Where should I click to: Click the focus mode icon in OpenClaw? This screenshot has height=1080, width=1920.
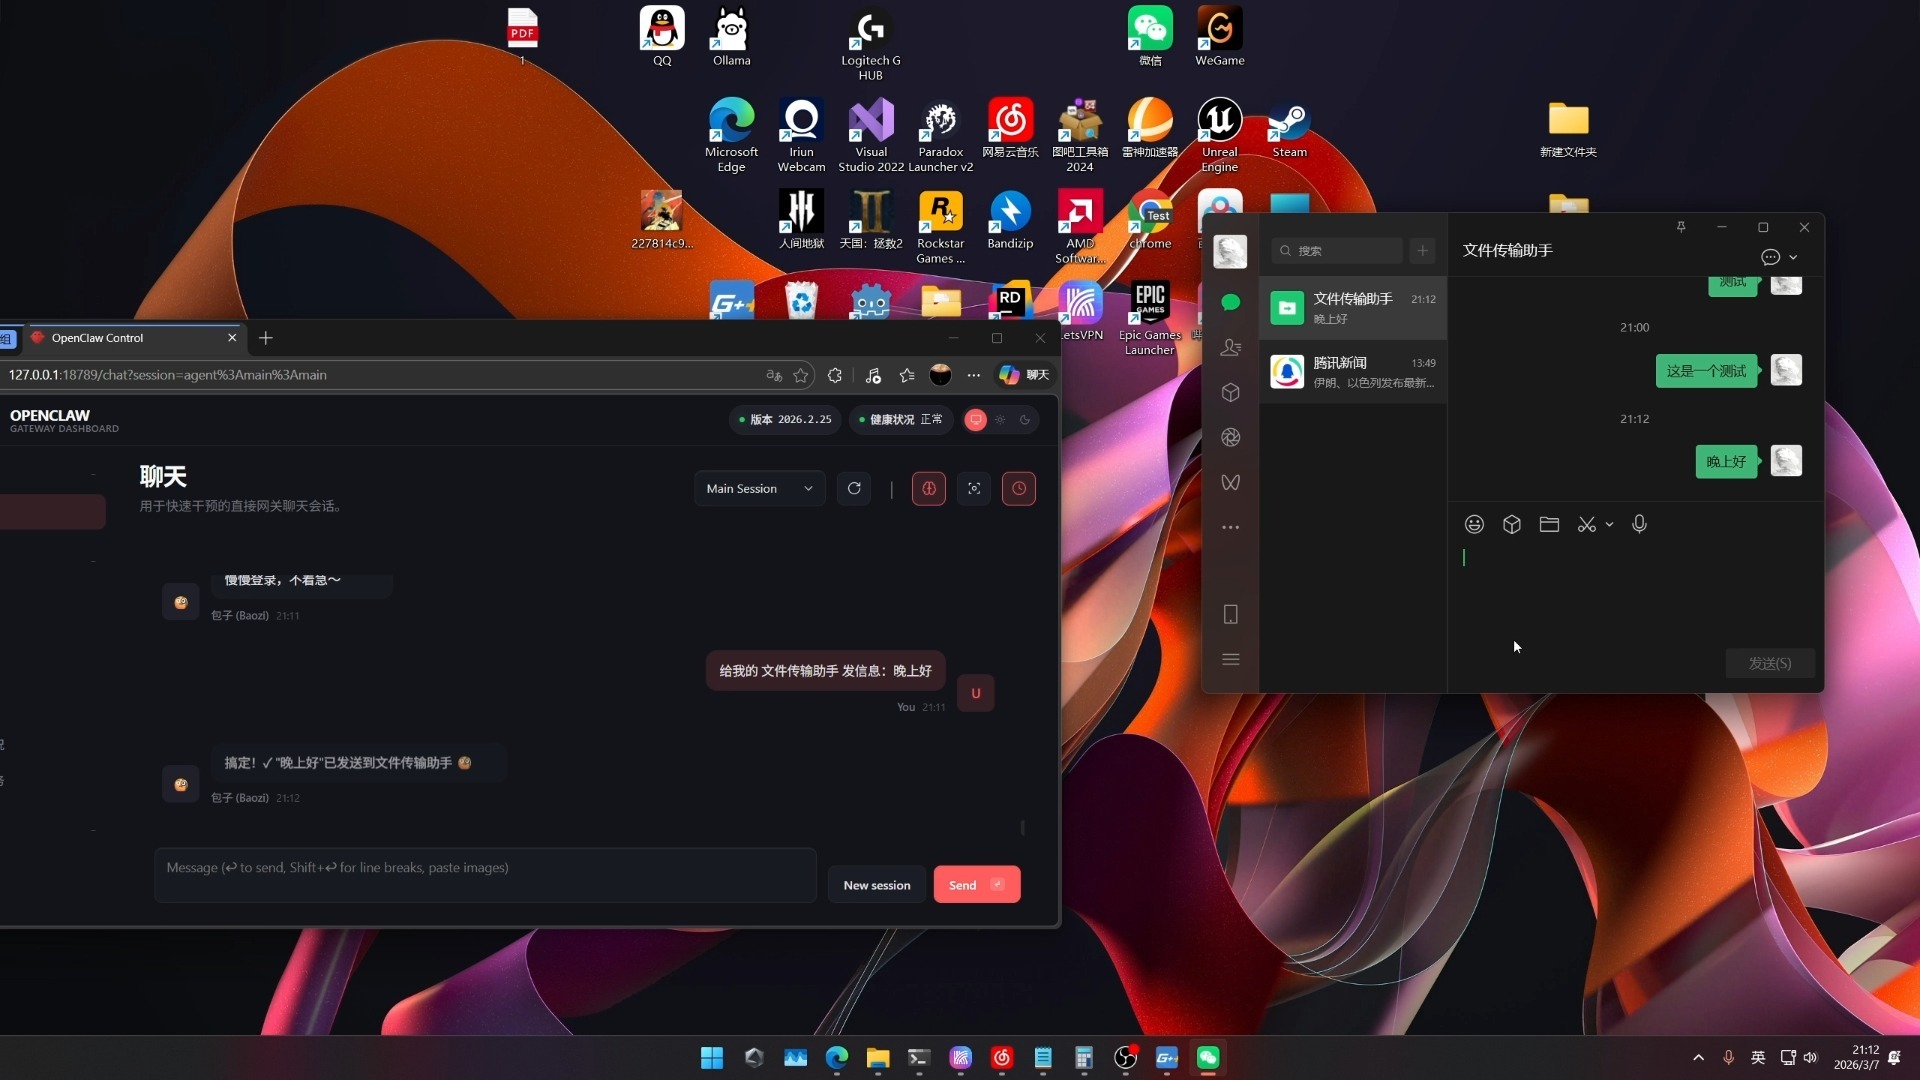(974, 488)
